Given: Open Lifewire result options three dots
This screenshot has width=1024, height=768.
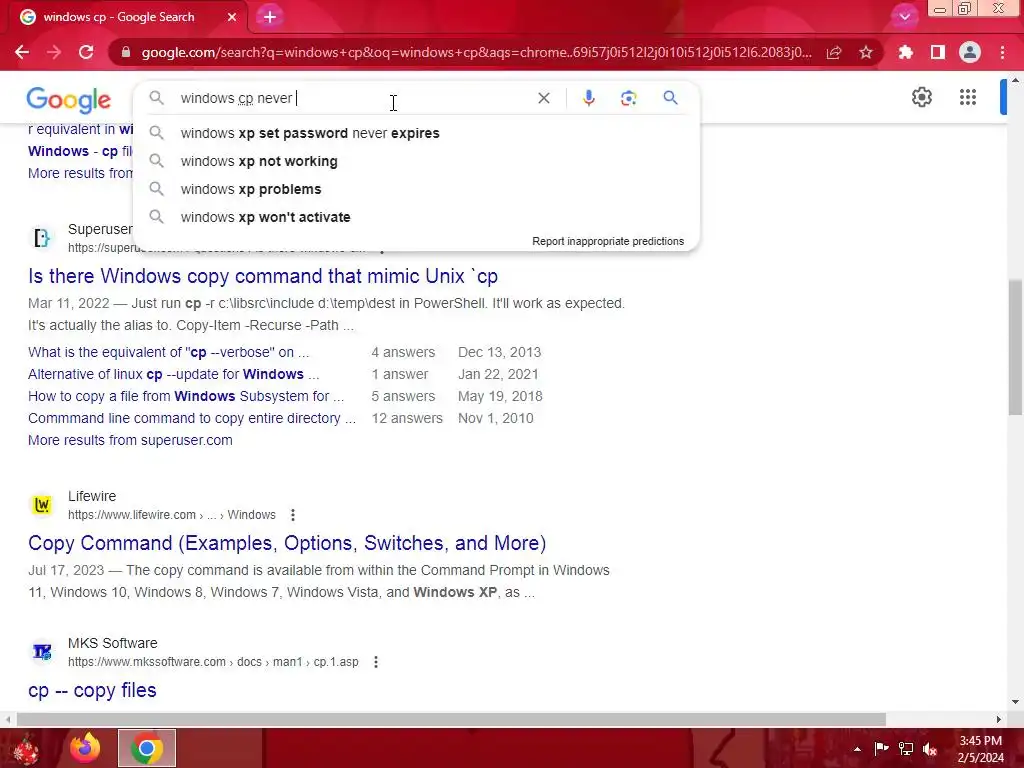Looking at the screenshot, I should pyautogui.click(x=293, y=515).
